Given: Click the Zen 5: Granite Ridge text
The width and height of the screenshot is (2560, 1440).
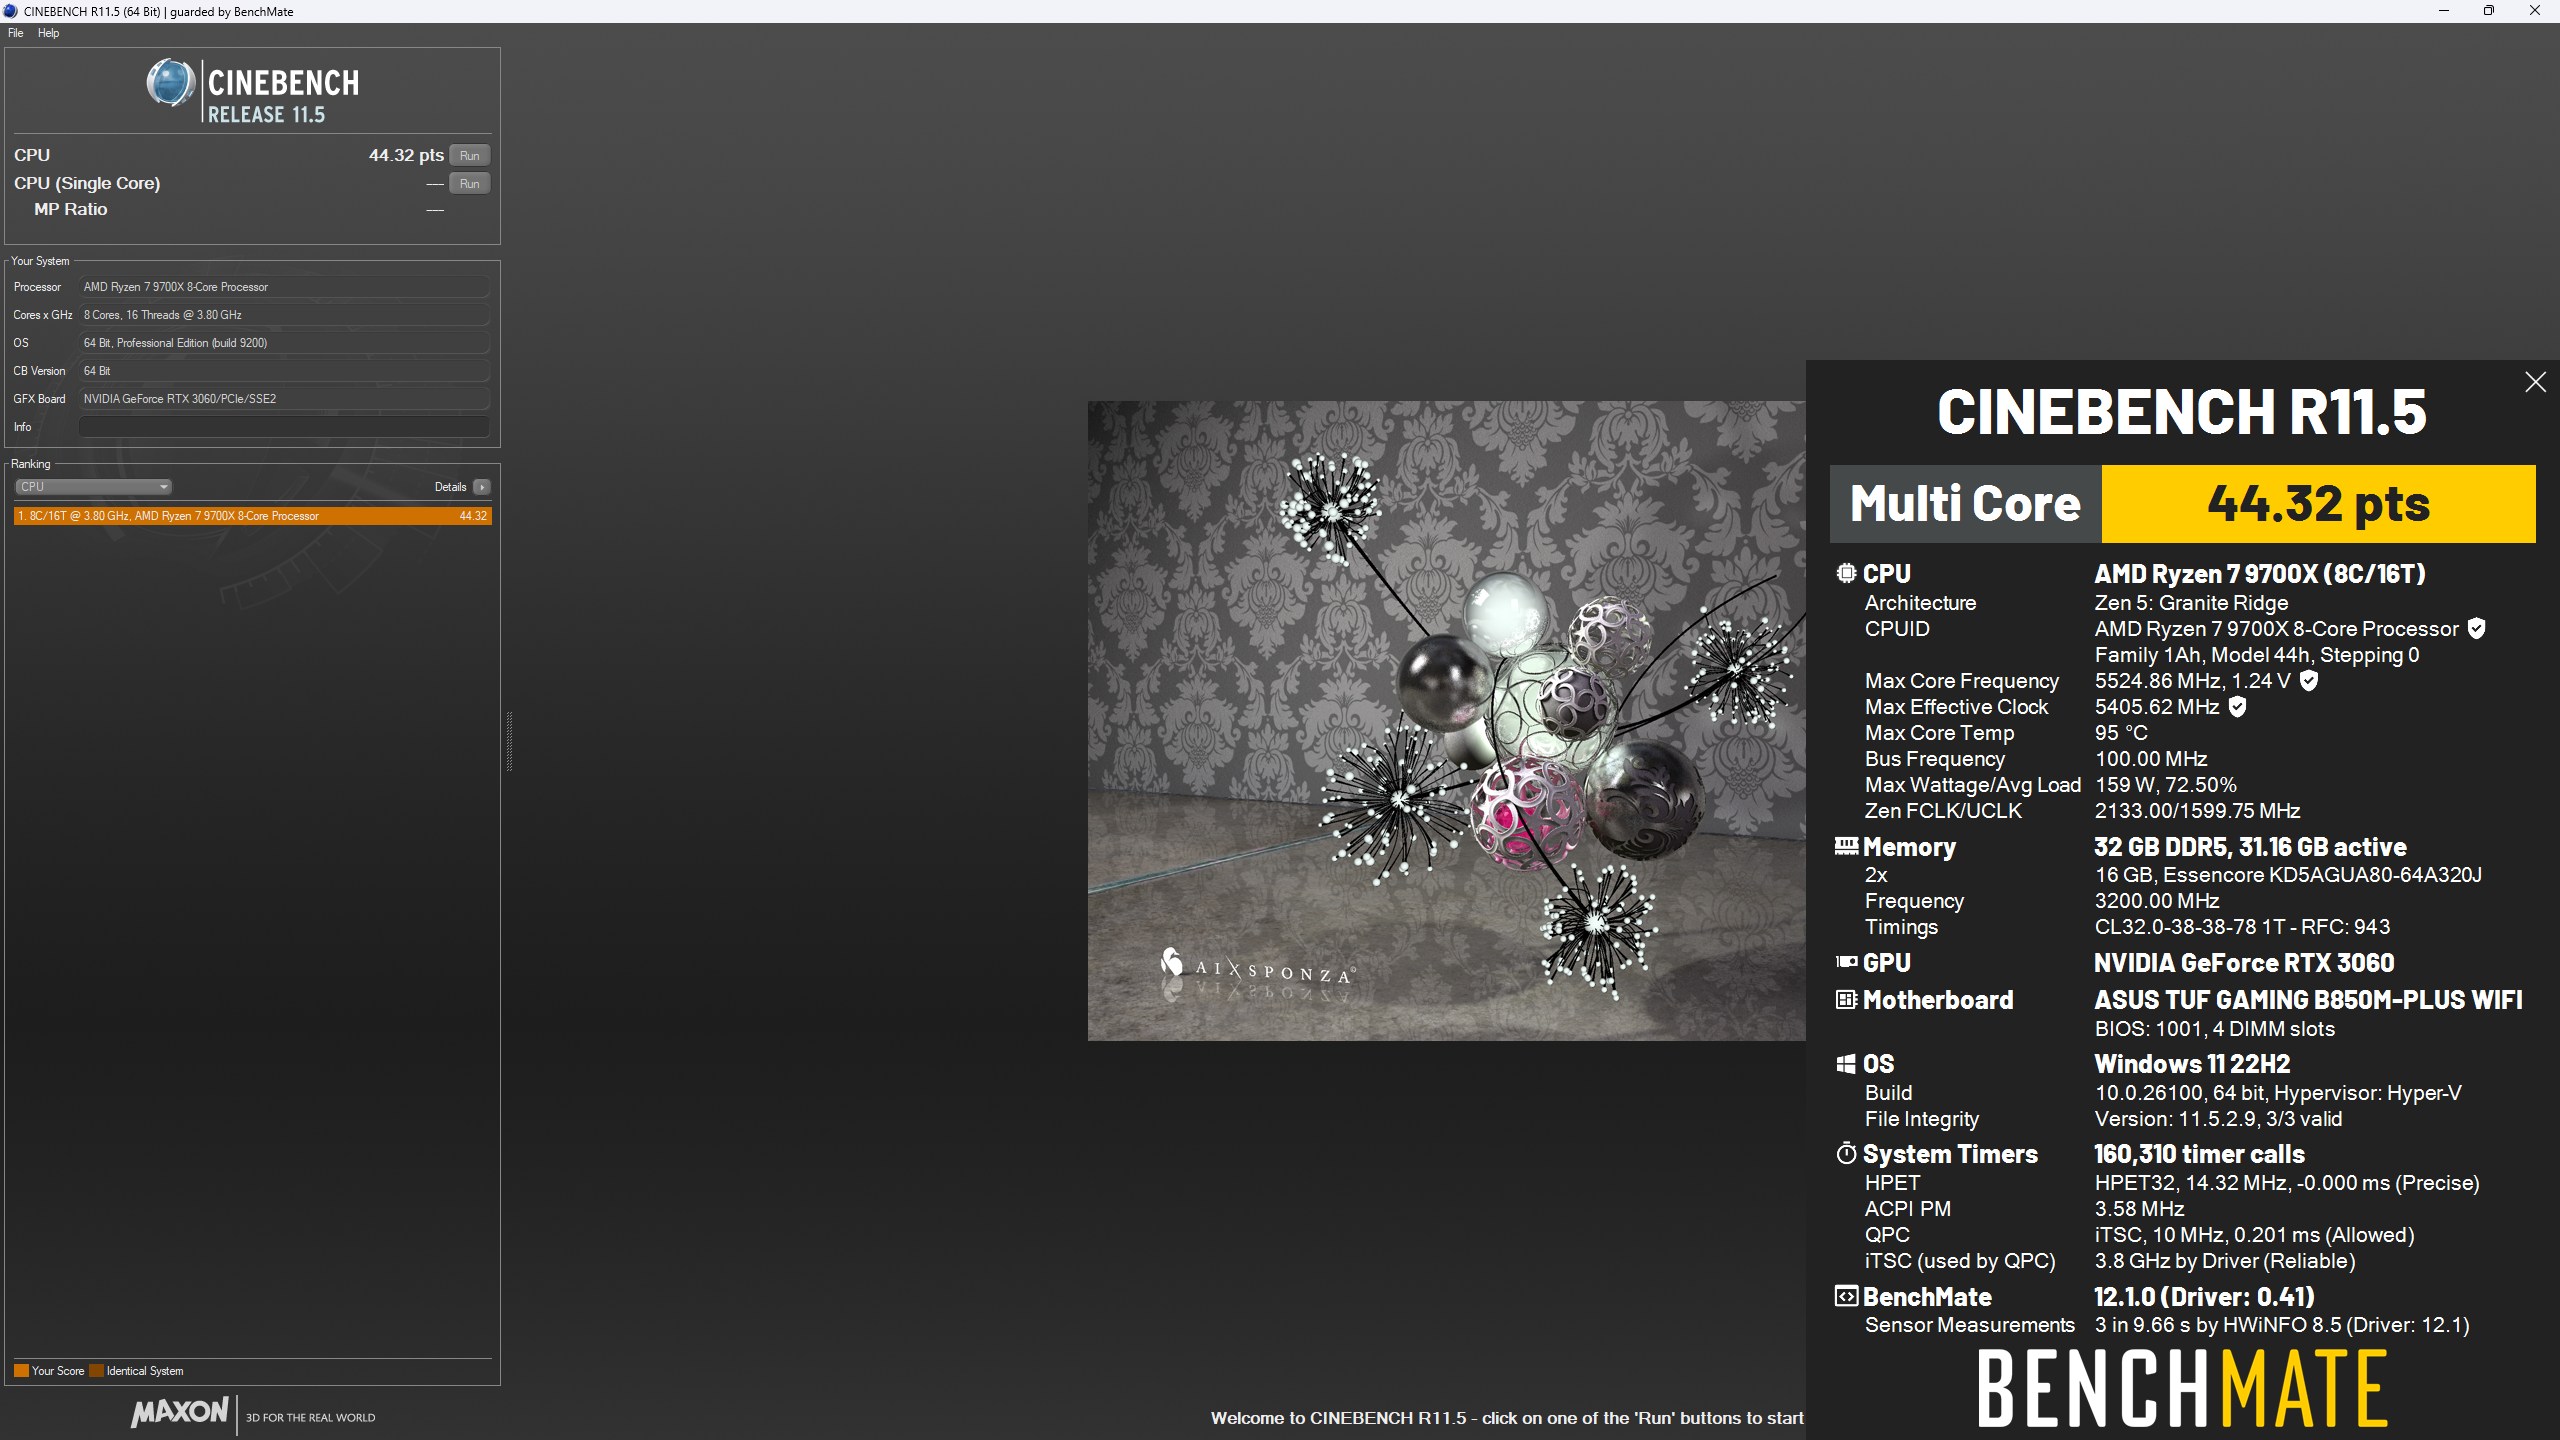Looking at the screenshot, I should [2191, 603].
